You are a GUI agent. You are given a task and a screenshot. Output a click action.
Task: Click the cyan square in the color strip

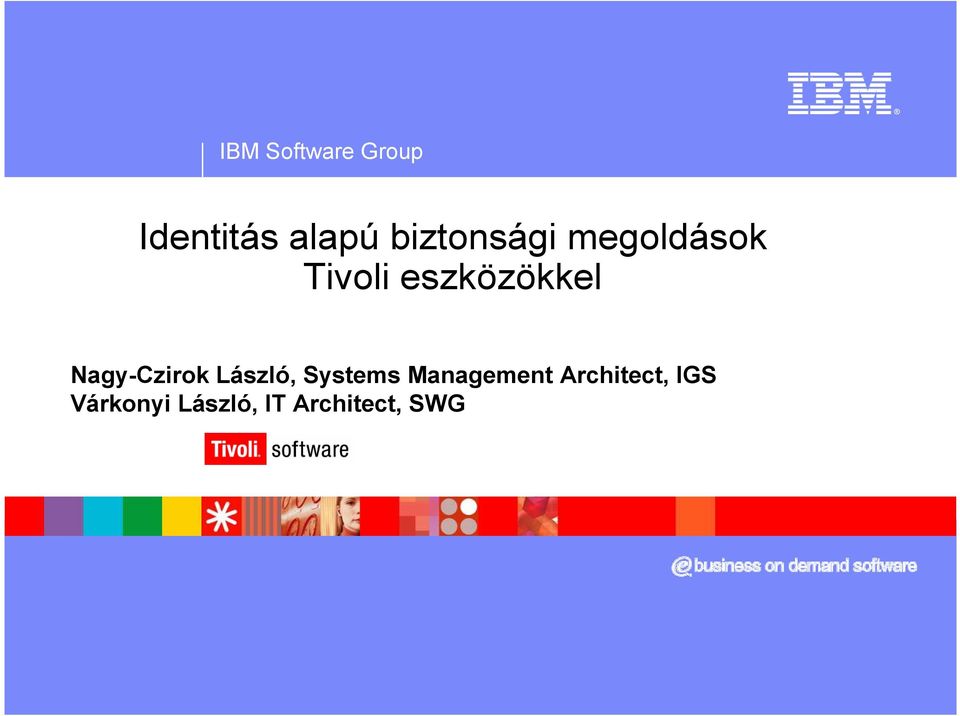click(103, 516)
